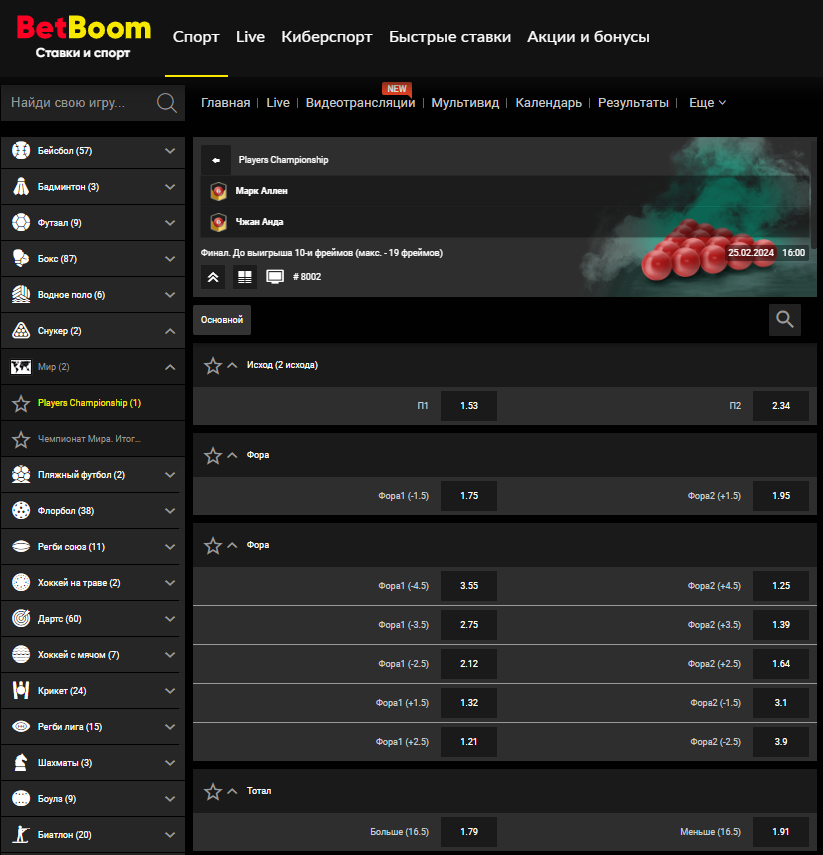Select Больше (16.5) odds 1.79
This screenshot has width=823, height=855.
point(468,832)
